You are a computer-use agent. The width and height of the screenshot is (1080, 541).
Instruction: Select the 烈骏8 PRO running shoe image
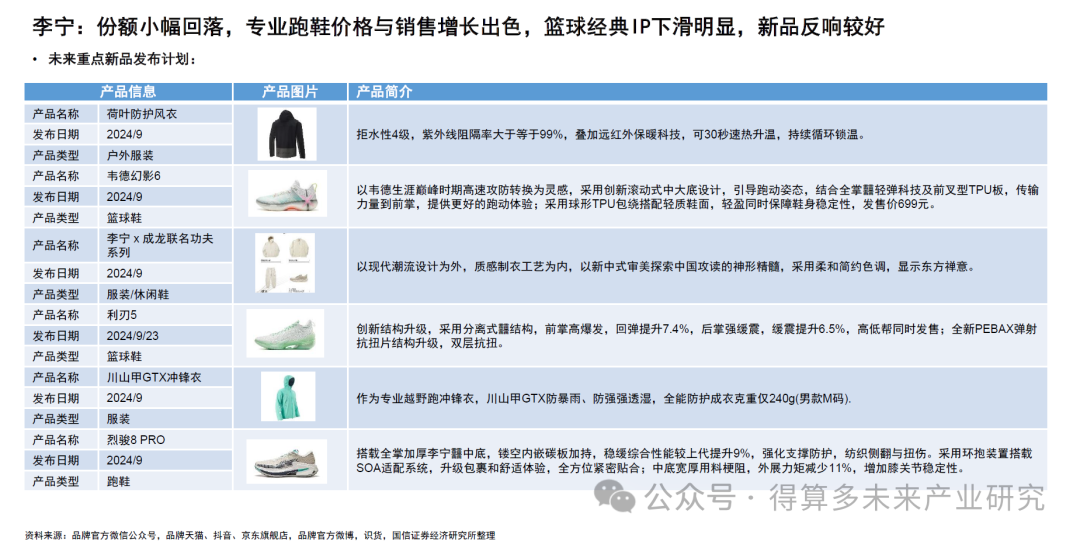tap(287, 461)
